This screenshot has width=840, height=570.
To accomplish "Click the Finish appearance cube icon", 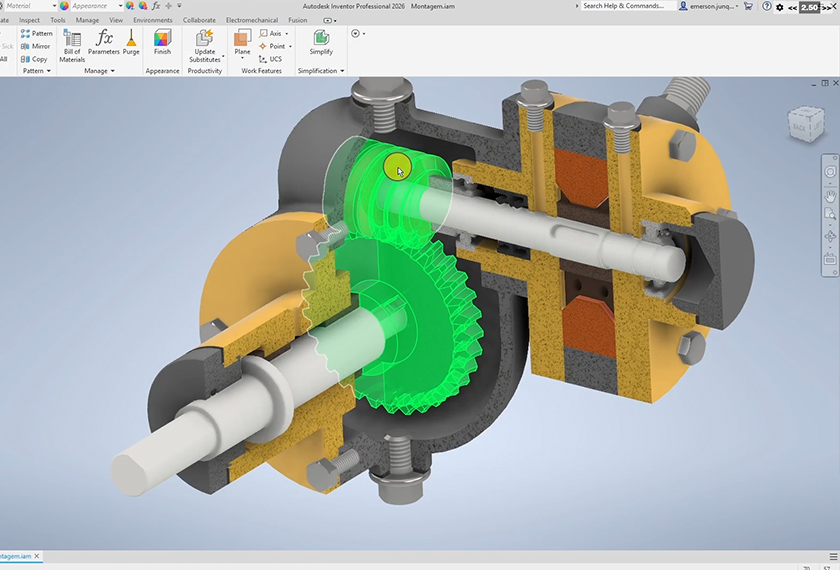I will tap(162, 42).
